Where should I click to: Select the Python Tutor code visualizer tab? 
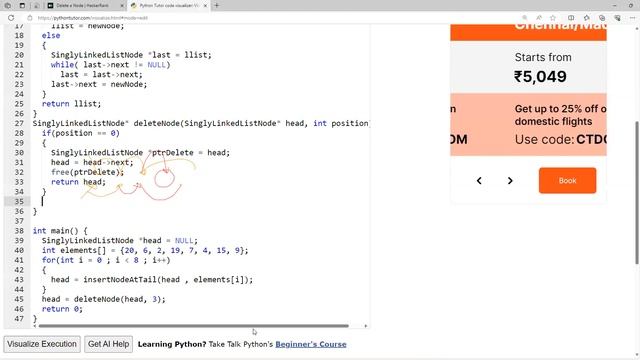pos(169,6)
